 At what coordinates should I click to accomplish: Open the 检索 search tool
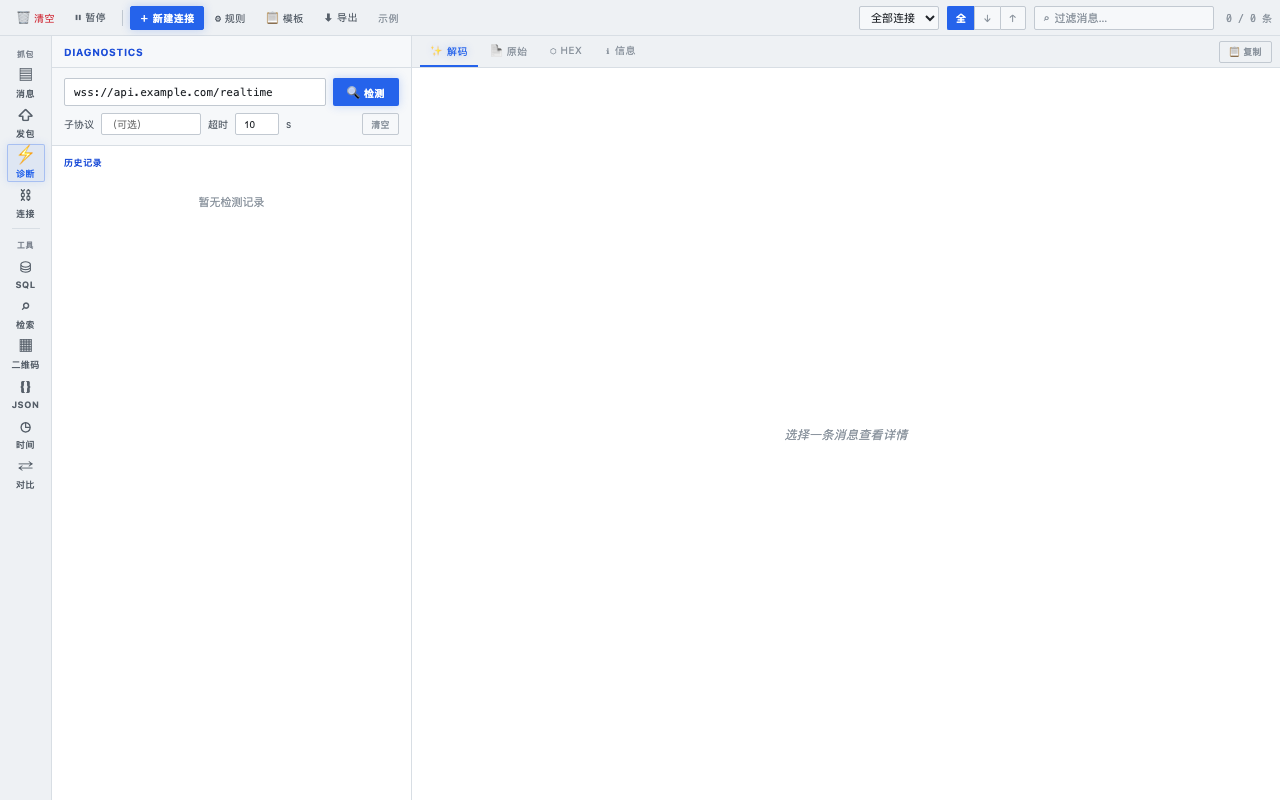tap(25, 314)
